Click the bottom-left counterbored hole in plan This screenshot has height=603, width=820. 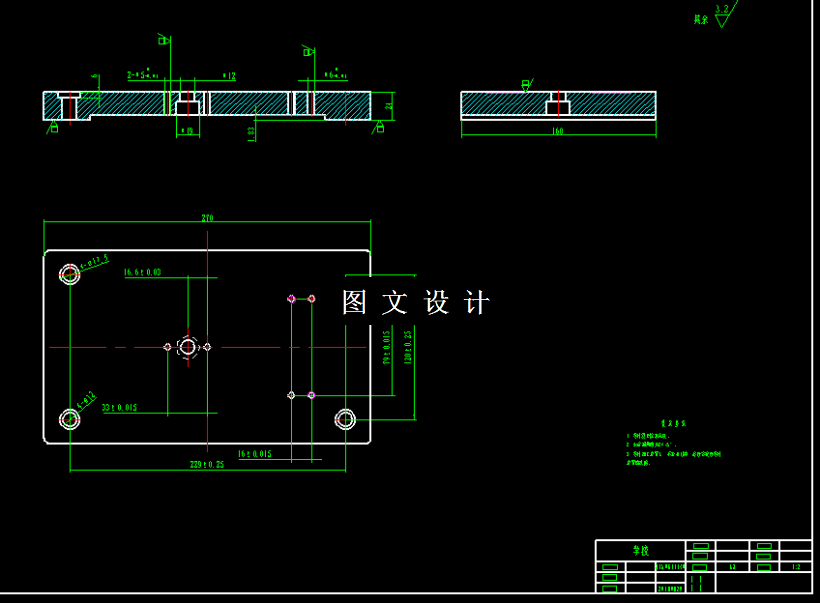(x=70, y=419)
